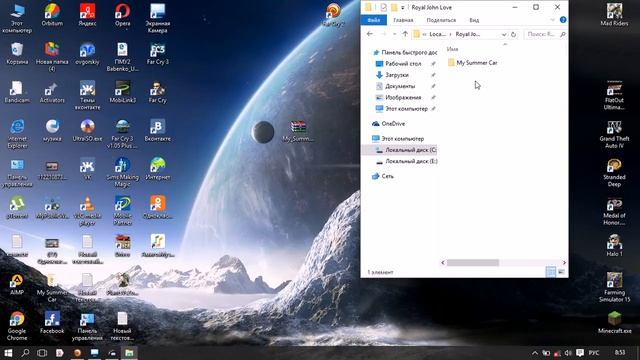Open Загрузки in the navigation pane
Image resolution: width=640 pixels, height=360 pixels.
pyautogui.click(x=392, y=75)
